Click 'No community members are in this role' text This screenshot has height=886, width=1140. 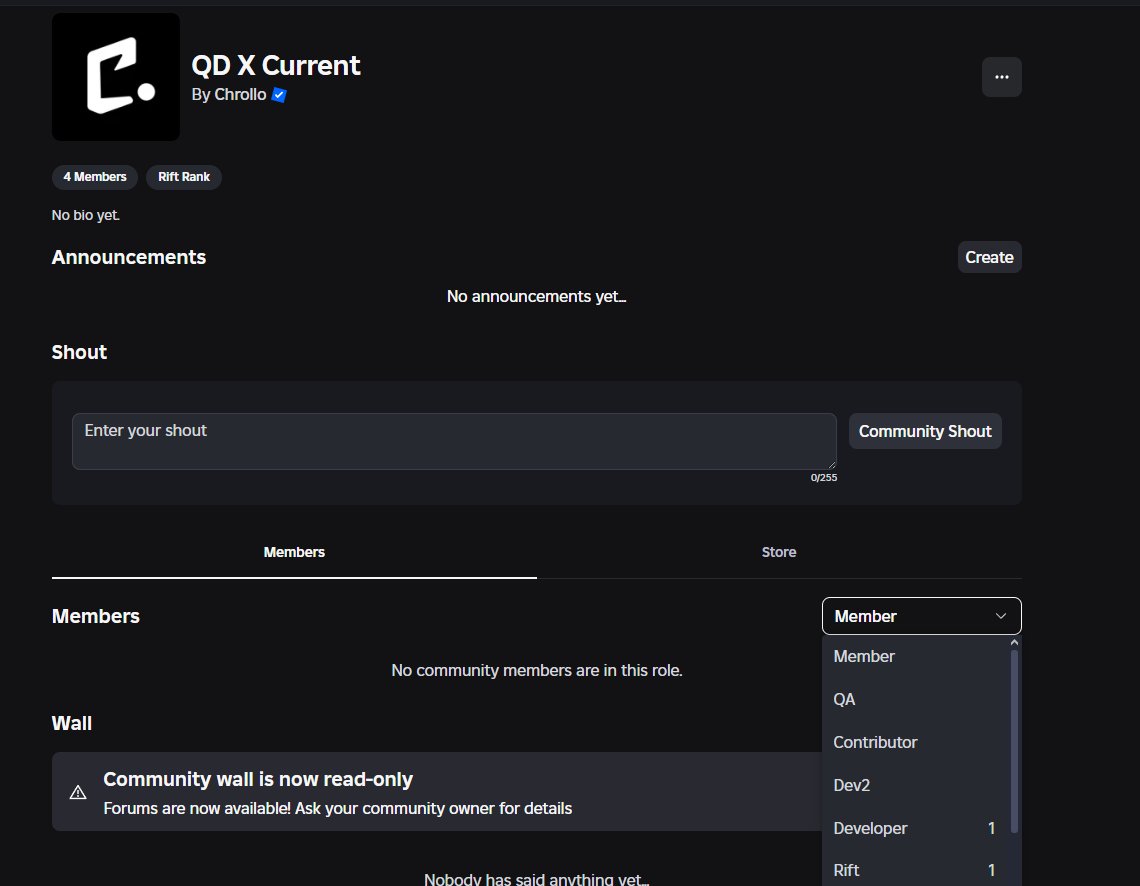[x=537, y=670]
